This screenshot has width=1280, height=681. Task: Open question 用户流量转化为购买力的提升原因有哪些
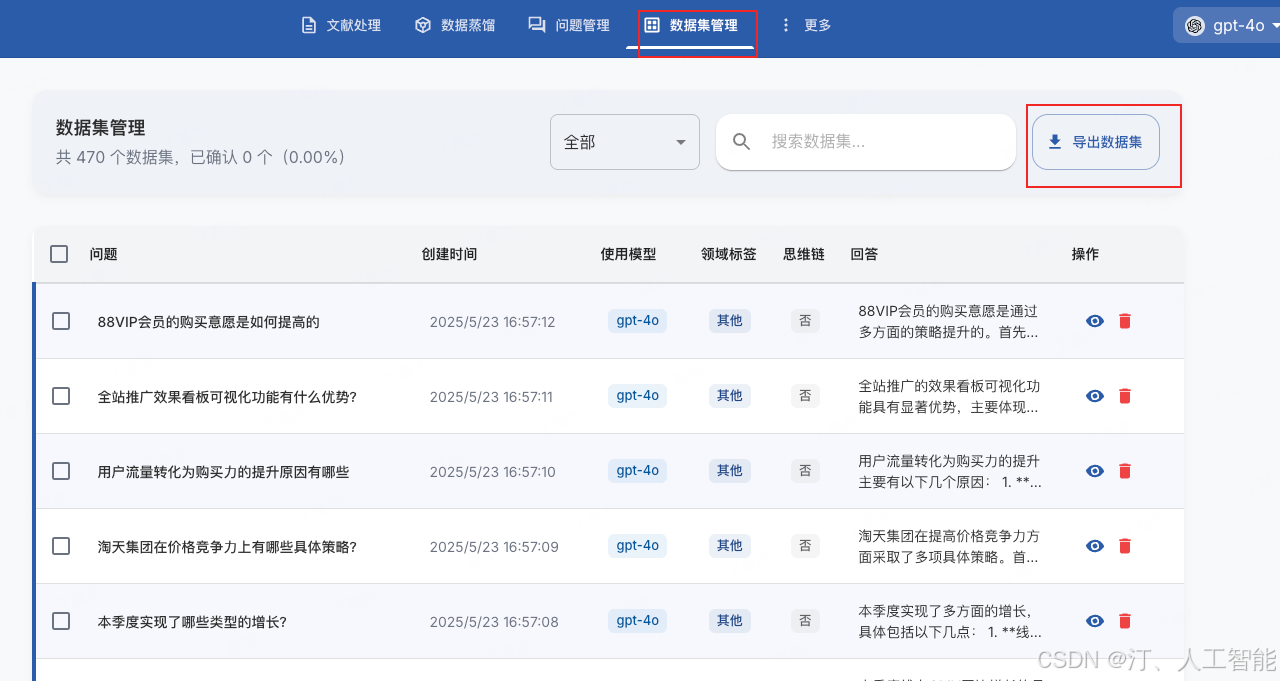(x=223, y=472)
